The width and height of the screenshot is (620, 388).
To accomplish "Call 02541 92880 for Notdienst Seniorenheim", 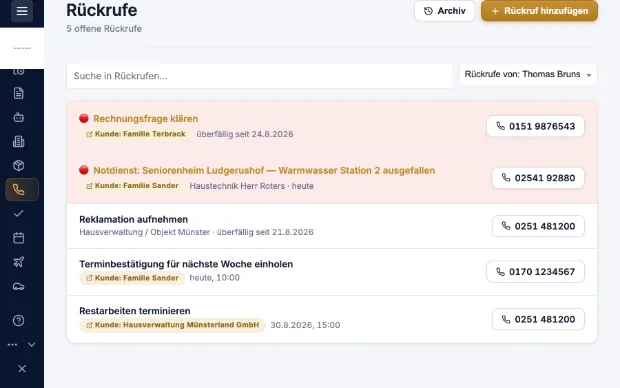I will pos(538,178).
